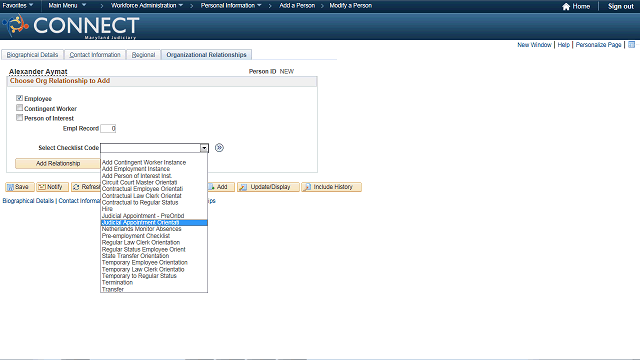Image resolution: width=640 pixels, height=360 pixels.
Task: Open New Window link
Action: [x=534, y=44]
